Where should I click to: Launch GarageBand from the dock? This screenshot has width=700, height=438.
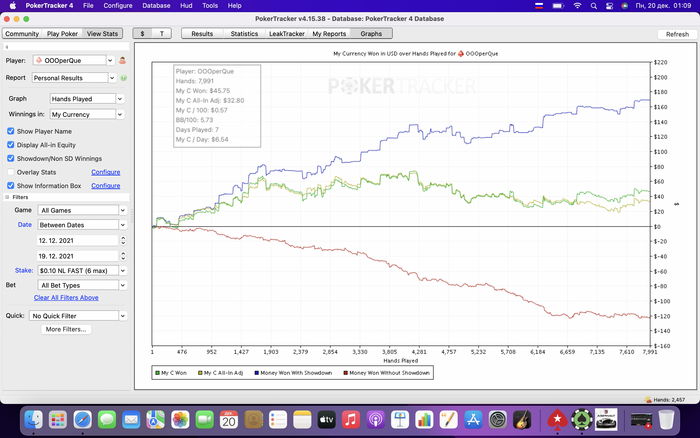coord(522,420)
